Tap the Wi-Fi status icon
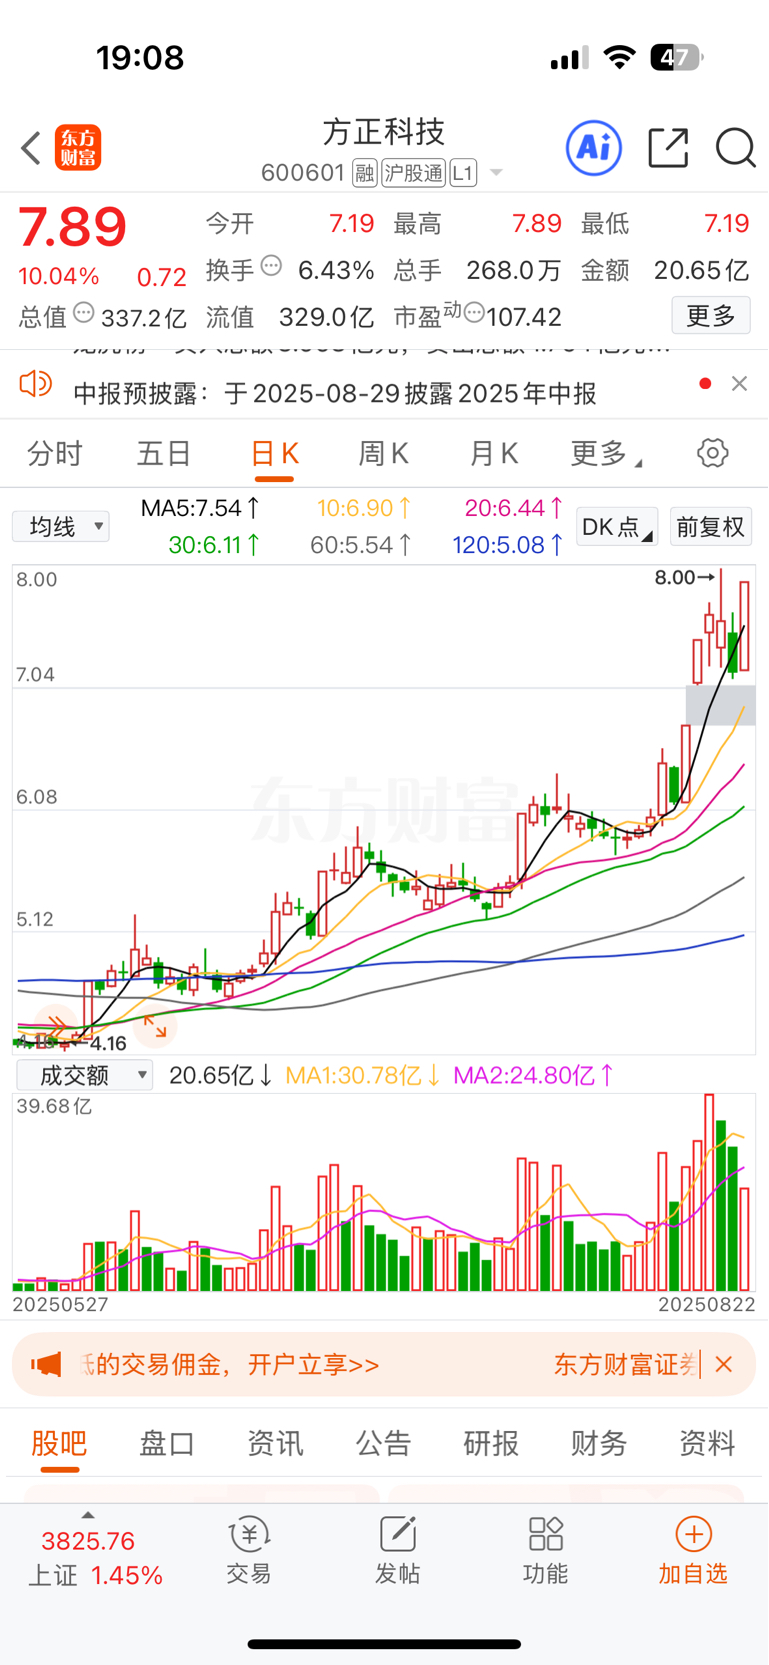769x1665 pixels. [620, 57]
